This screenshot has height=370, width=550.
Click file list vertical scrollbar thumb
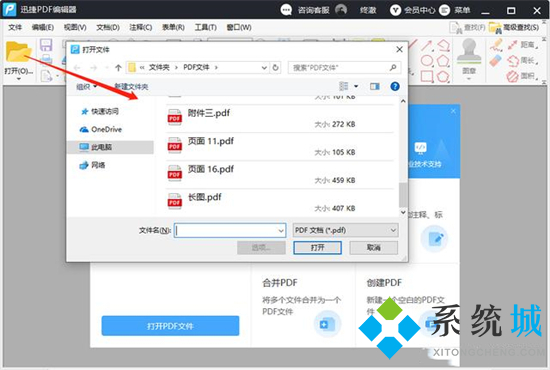pos(403,194)
